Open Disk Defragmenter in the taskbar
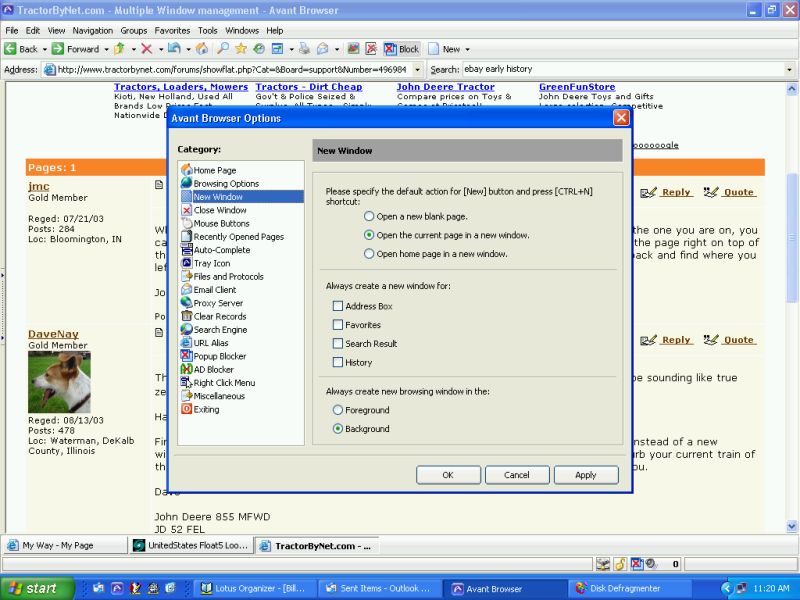The height and width of the screenshot is (600, 800). pos(629,588)
